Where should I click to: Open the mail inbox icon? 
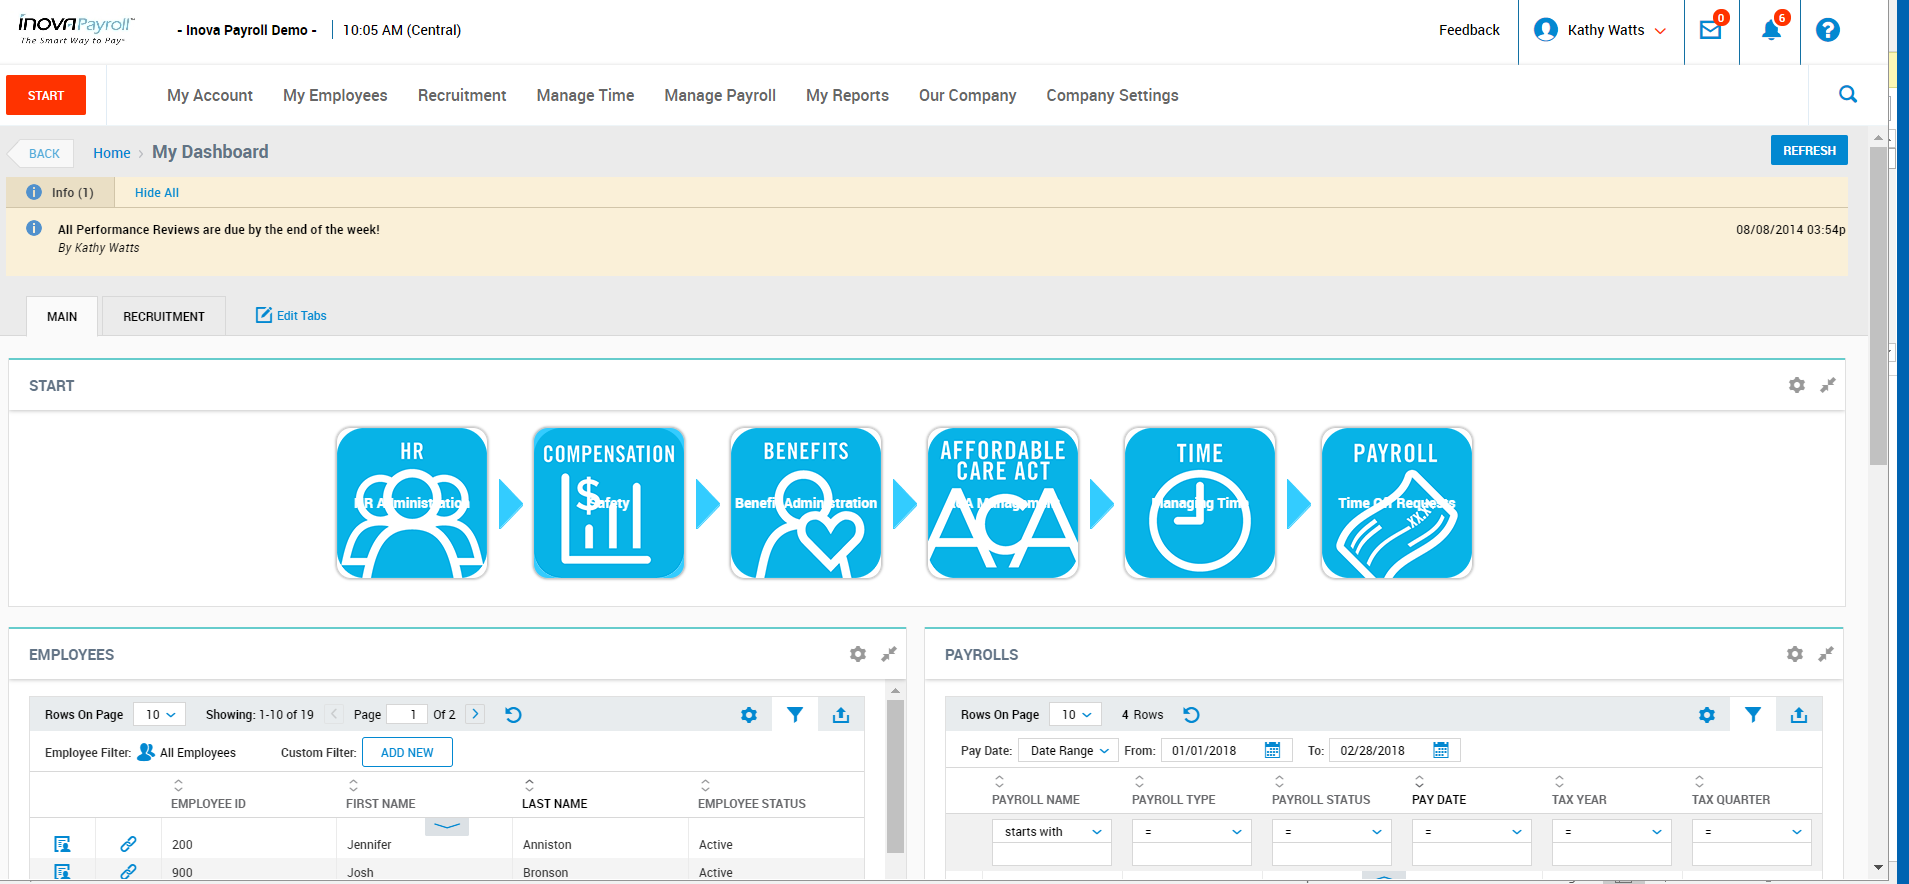[x=1711, y=30]
